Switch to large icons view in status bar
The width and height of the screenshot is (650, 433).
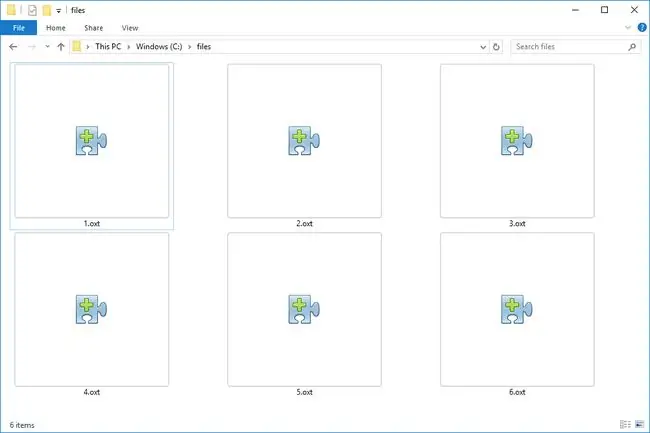coord(640,424)
